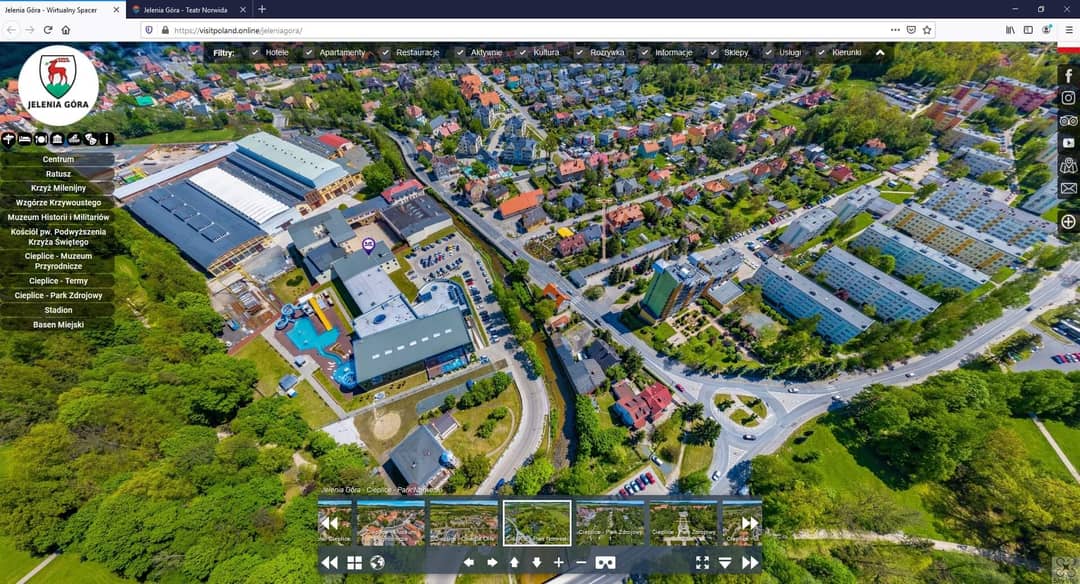
Task: Switch to Jelenia Góra - Teatr Norwida tab
Action: coord(188,9)
